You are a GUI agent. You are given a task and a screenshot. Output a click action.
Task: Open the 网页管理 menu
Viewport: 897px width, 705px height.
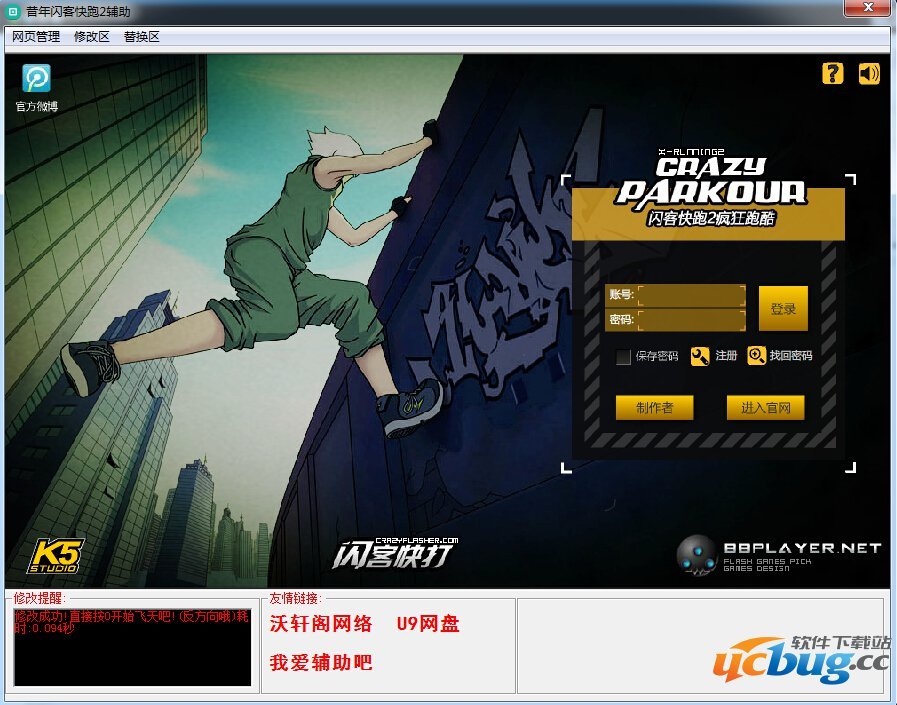coord(36,37)
